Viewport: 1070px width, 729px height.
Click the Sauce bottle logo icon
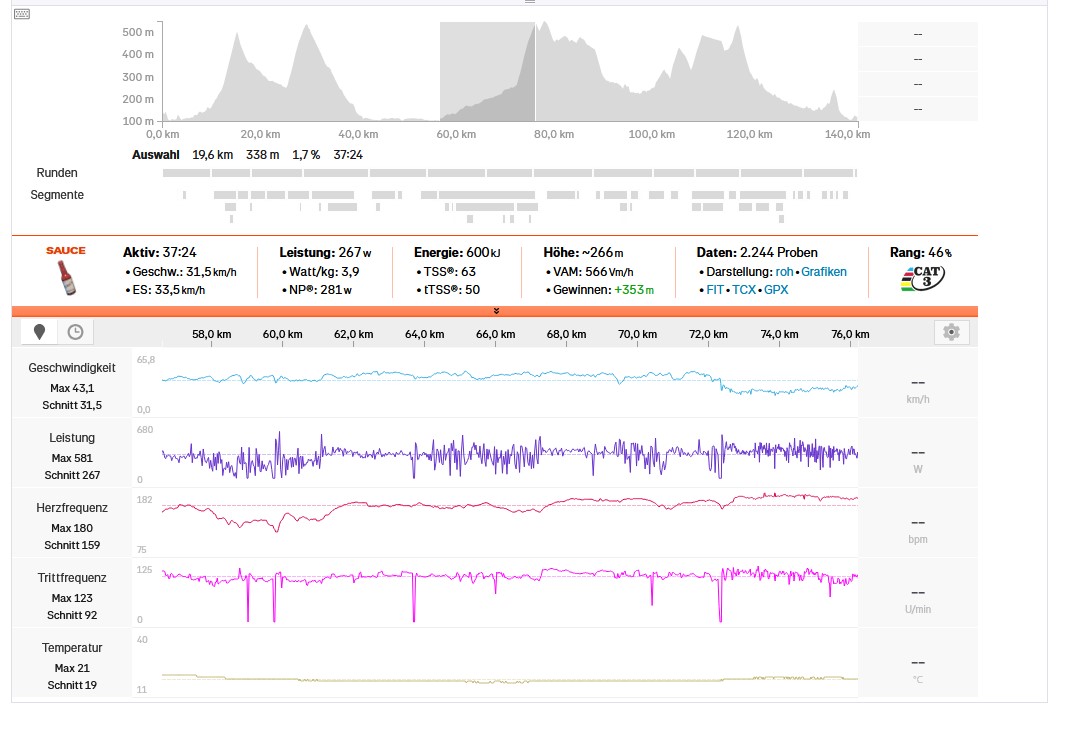[x=66, y=277]
